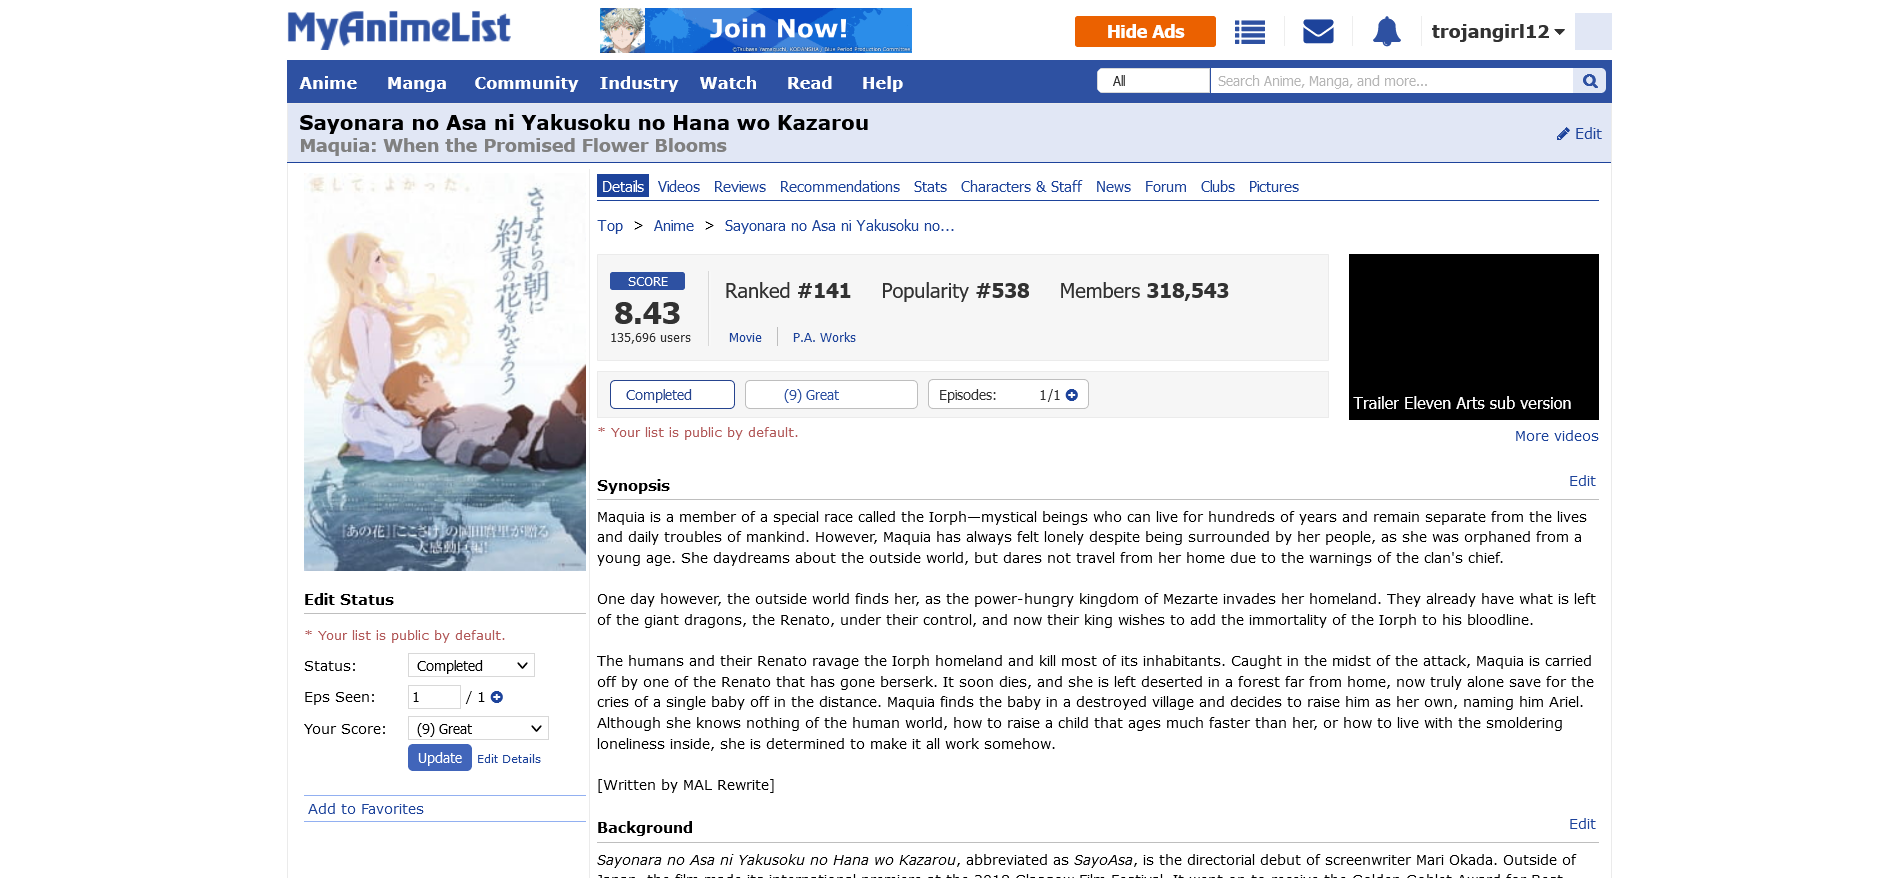Open user profile avatar
Image resolution: width=1898 pixels, height=878 pixels.
(1593, 31)
